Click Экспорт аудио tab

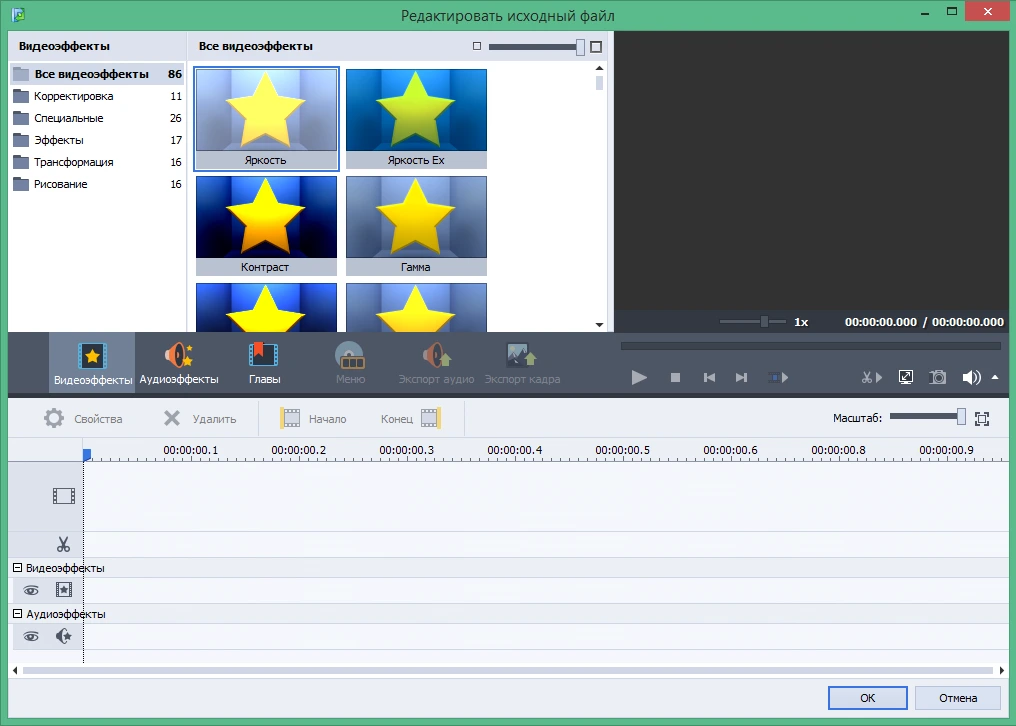pos(436,363)
